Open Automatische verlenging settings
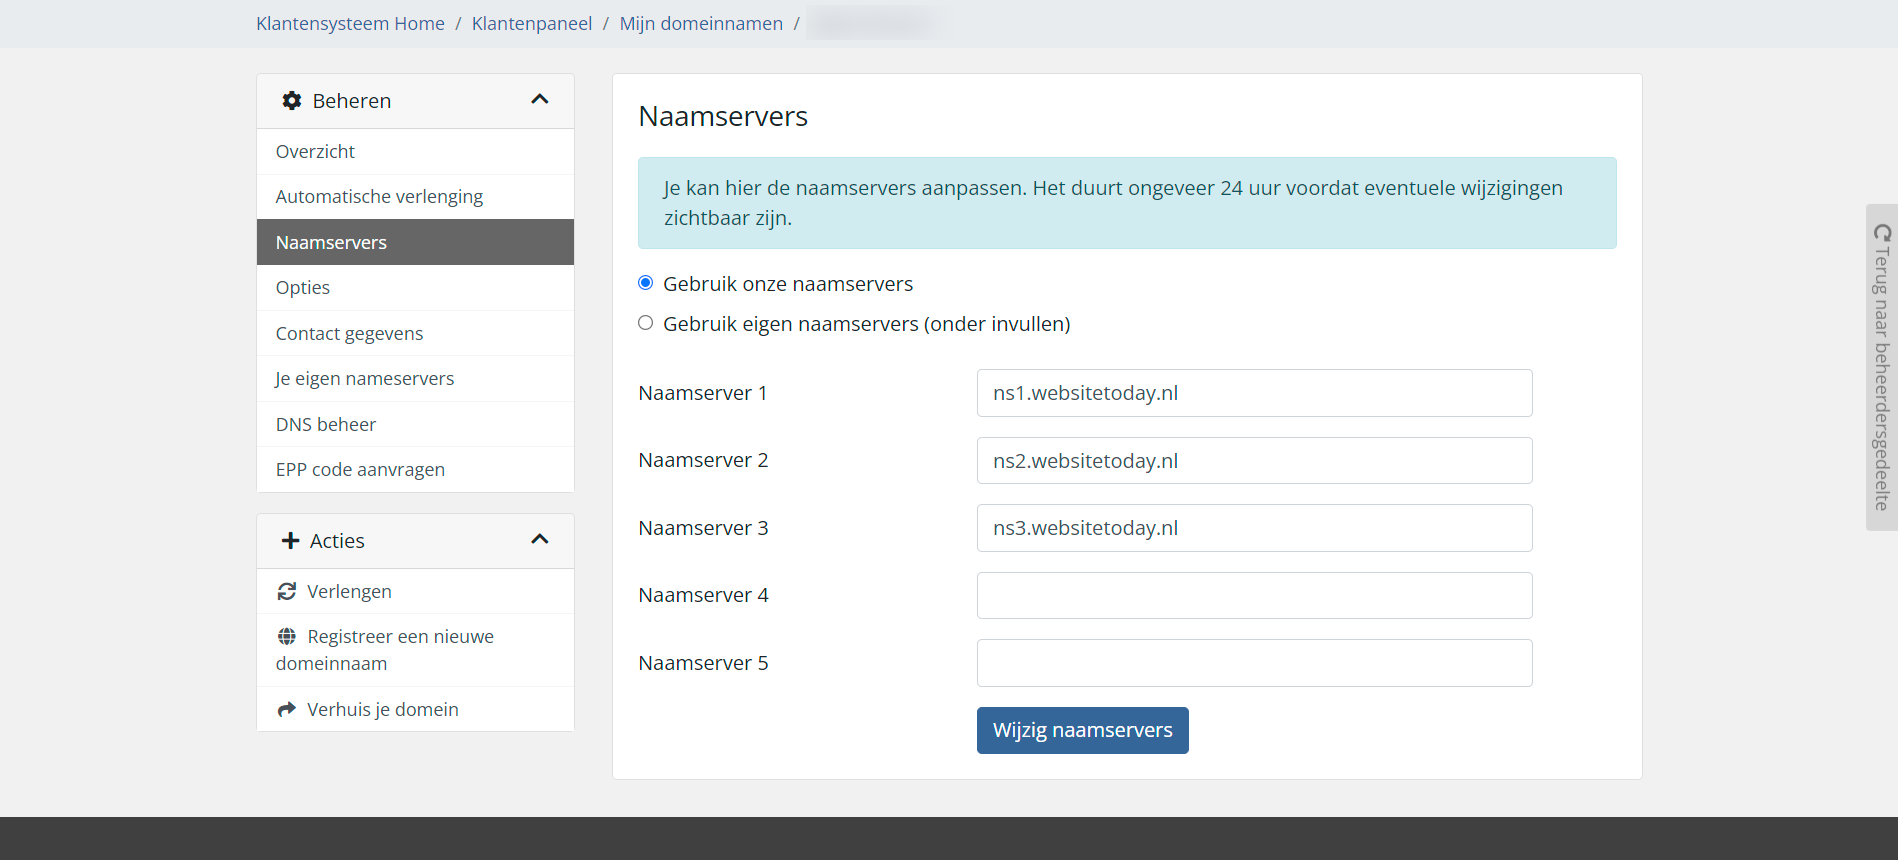Screen dimensions: 1898x860 (379, 197)
